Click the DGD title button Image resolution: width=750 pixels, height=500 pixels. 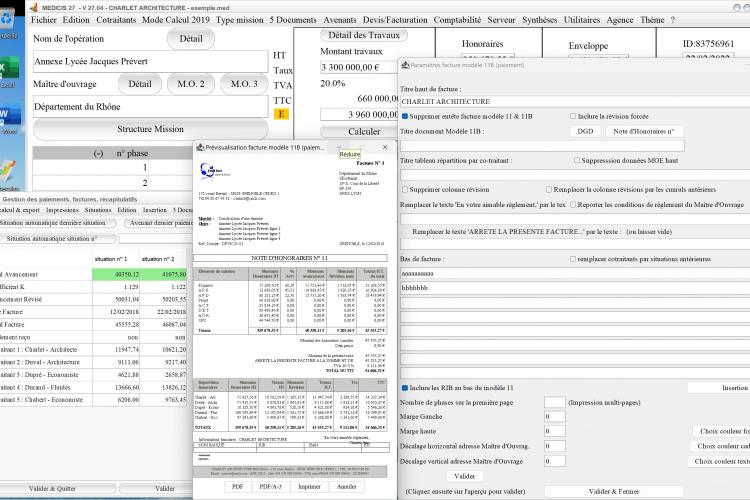585,131
